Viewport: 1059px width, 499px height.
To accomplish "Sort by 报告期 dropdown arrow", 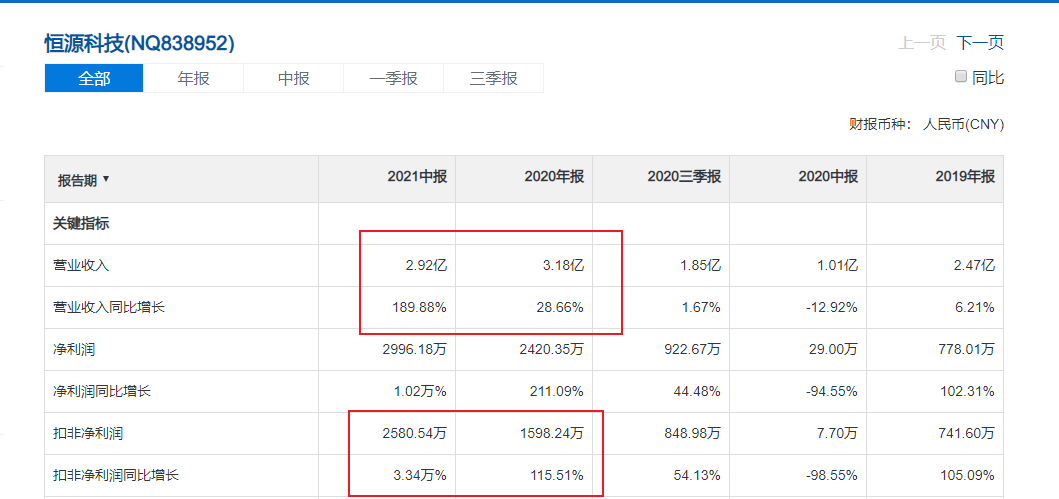I will click(x=105, y=180).
